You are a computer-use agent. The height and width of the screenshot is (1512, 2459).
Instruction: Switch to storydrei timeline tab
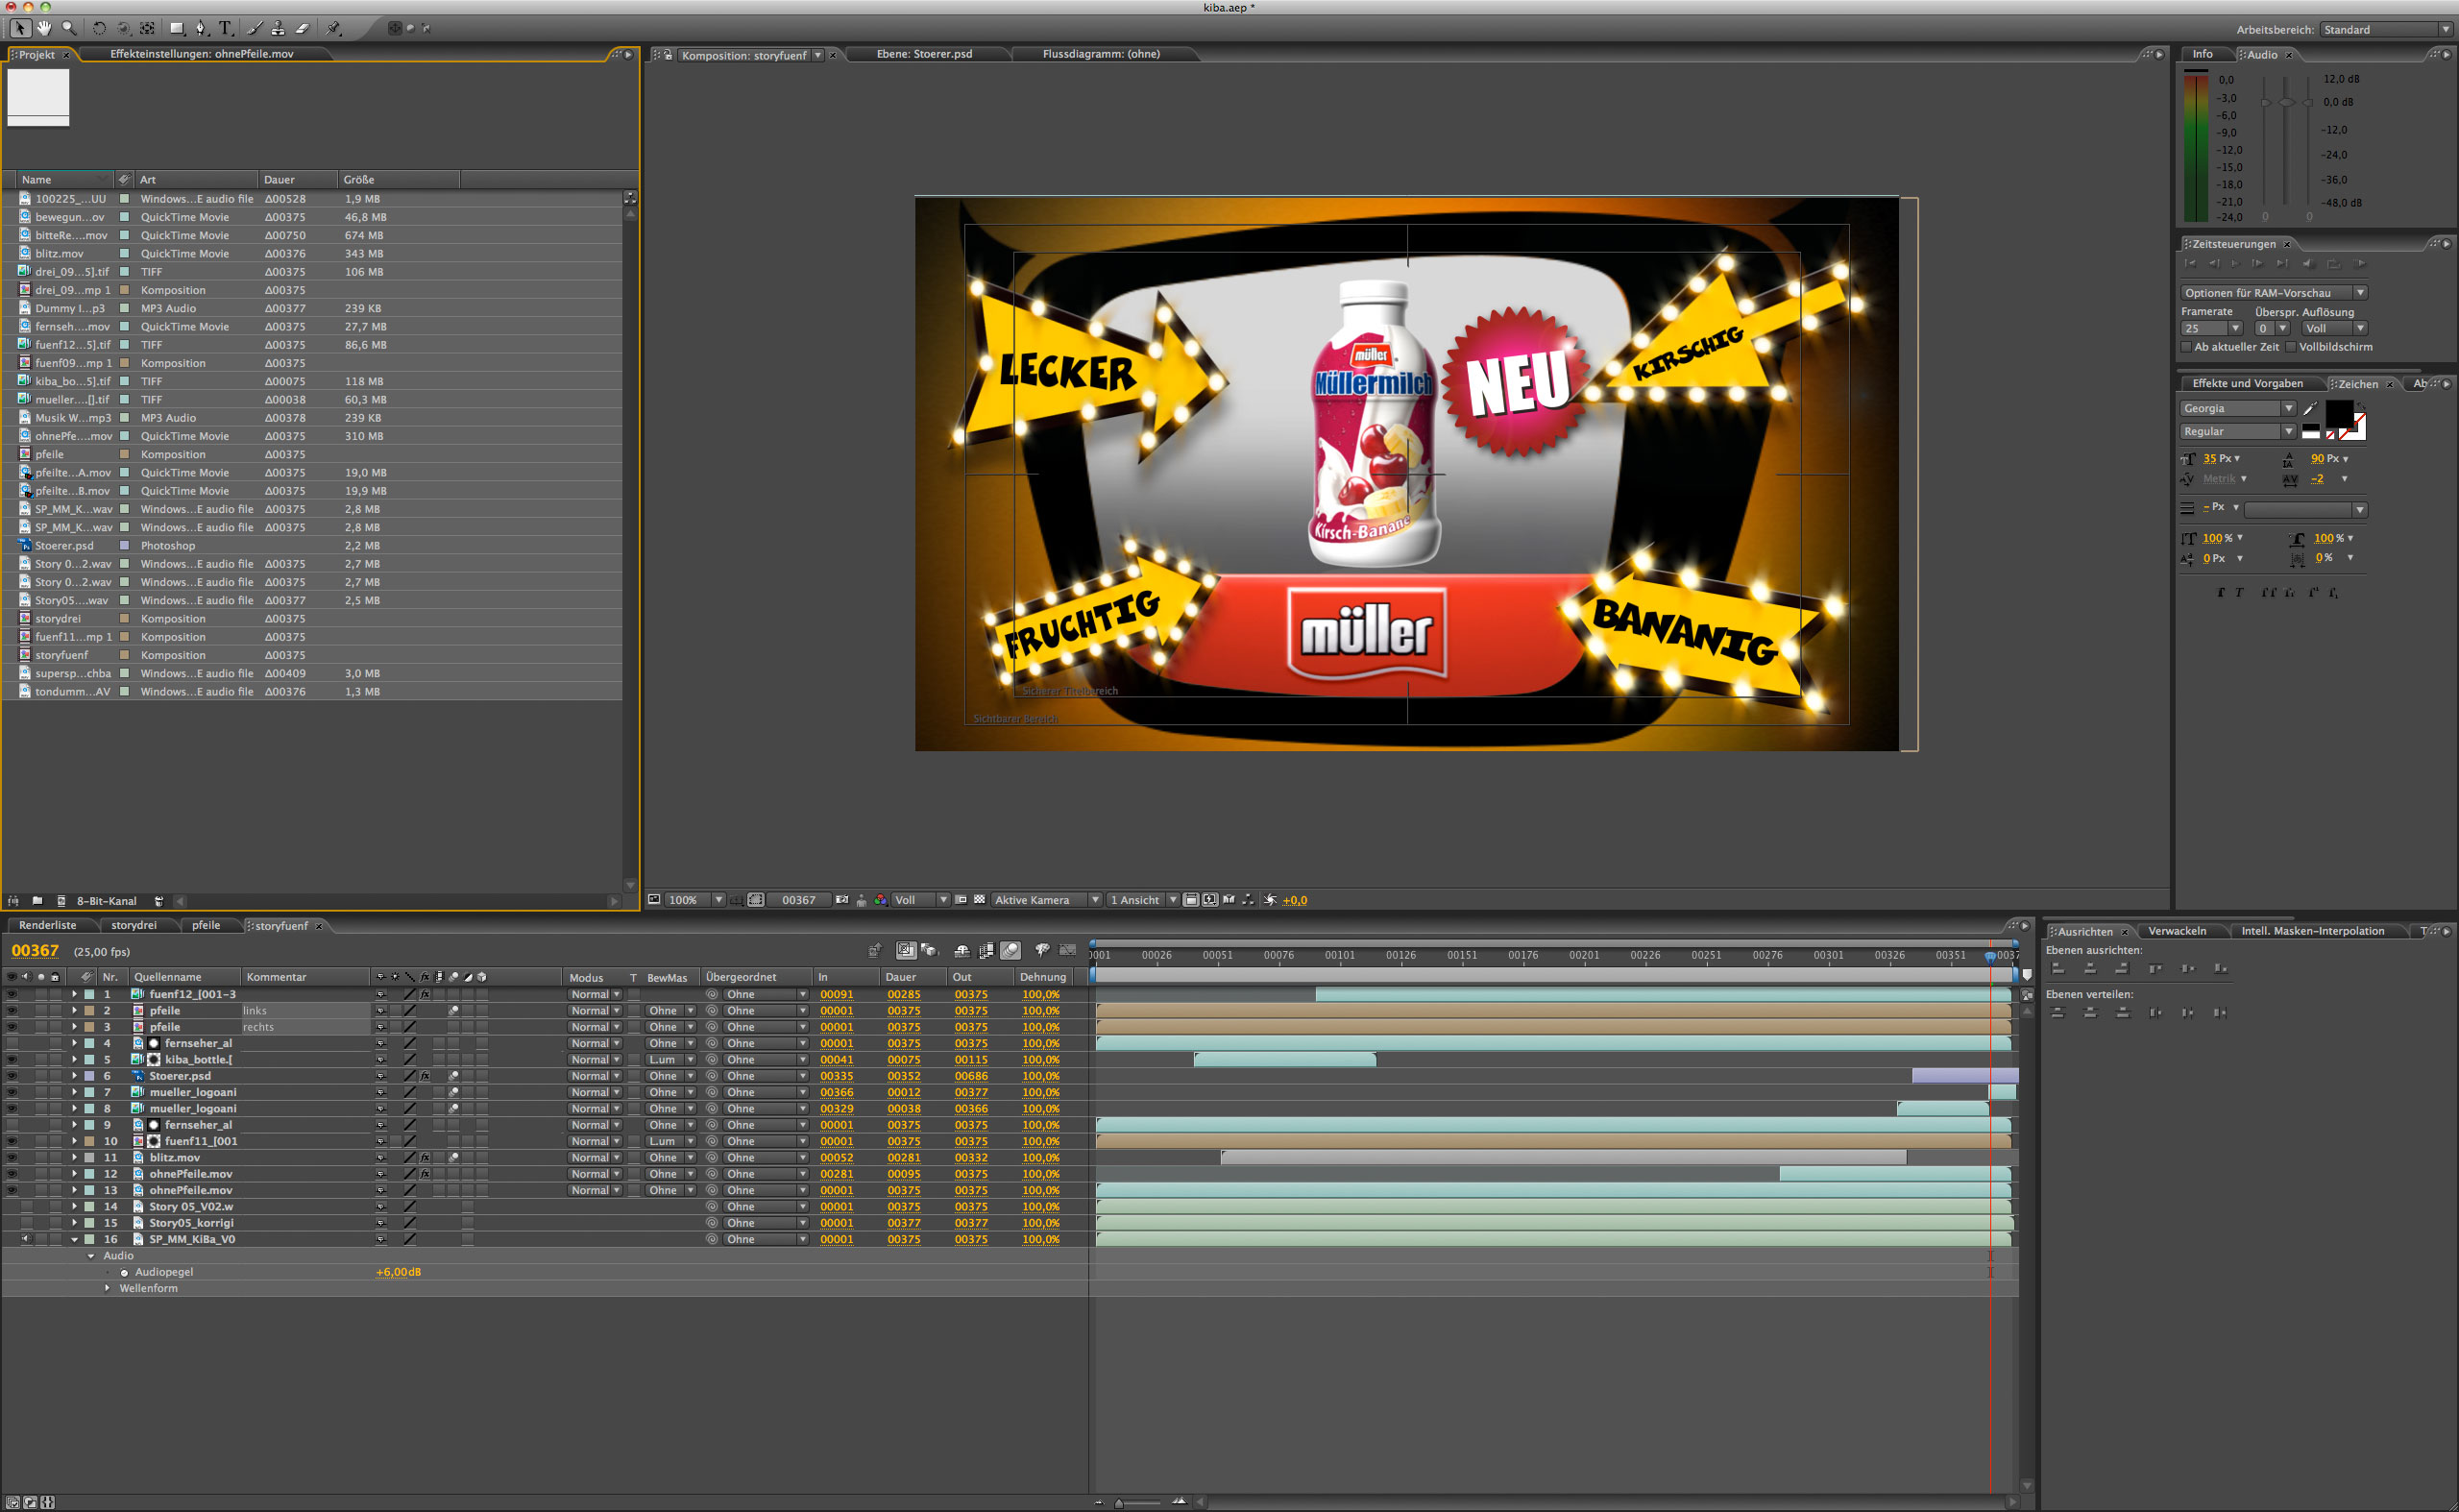pyautogui.click(x=134, y=926)
